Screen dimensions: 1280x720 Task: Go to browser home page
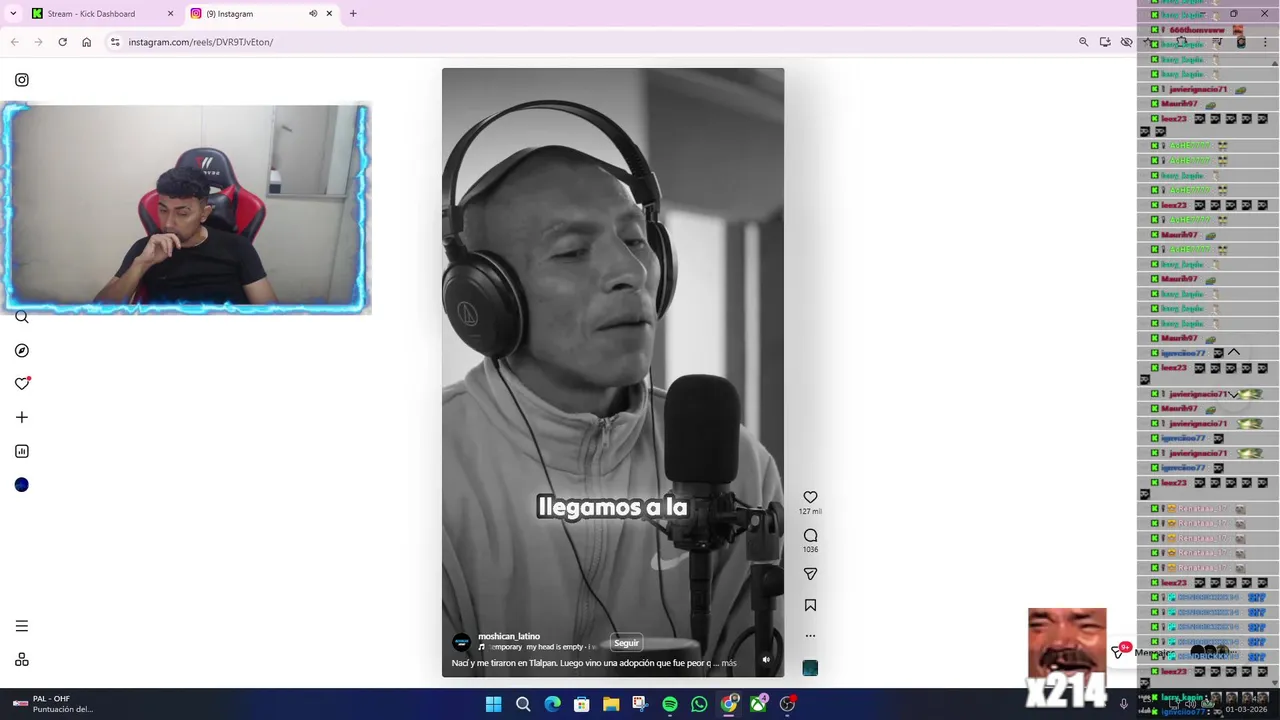(x=87, y=42)
